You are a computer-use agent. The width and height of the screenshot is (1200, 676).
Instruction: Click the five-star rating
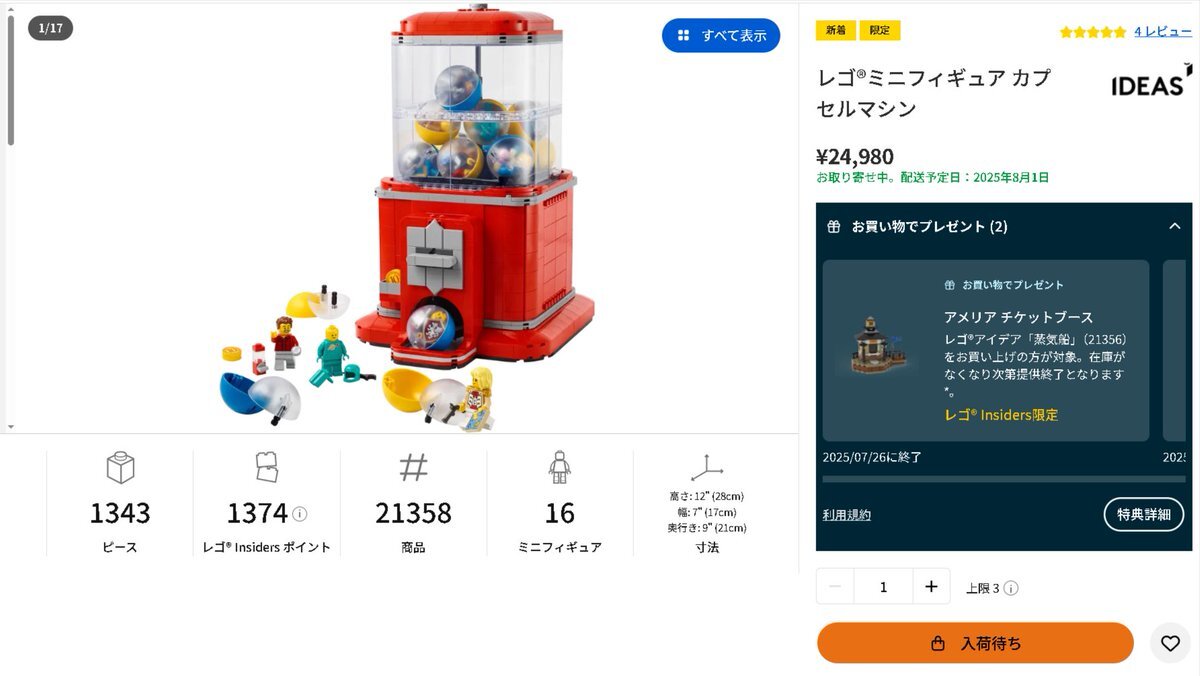pyautogui.click(x=1093, y=32)
